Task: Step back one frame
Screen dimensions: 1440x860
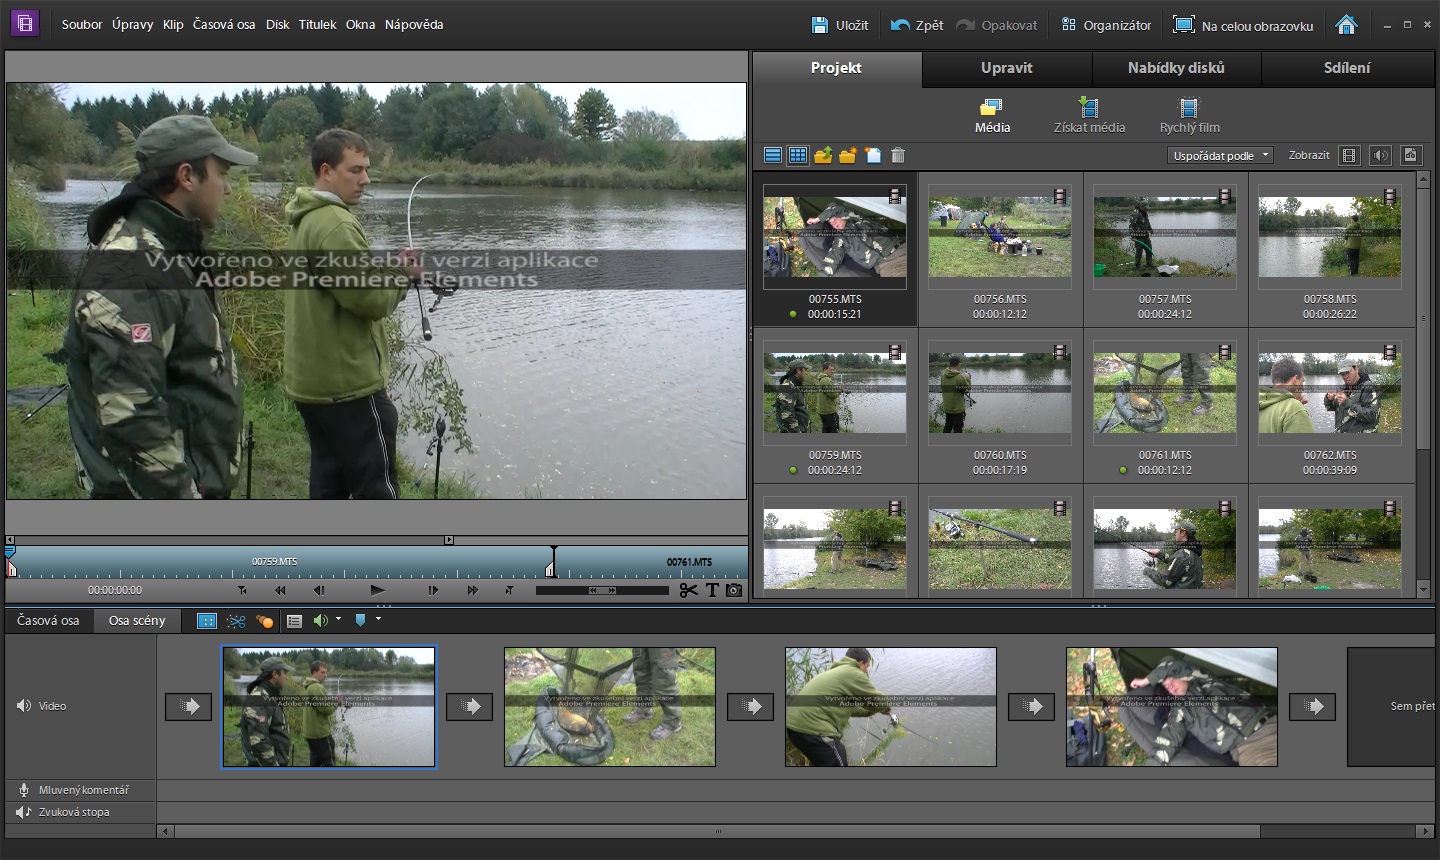Action: [x=319, y=590]
